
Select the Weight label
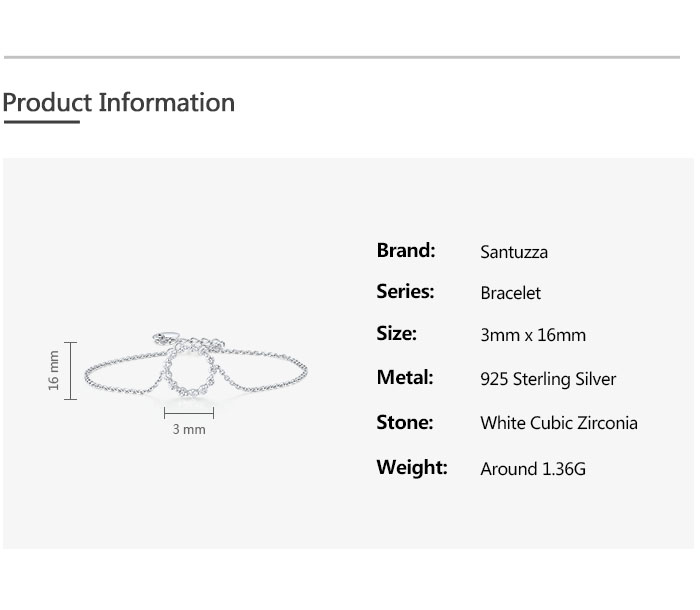[411, 467]
